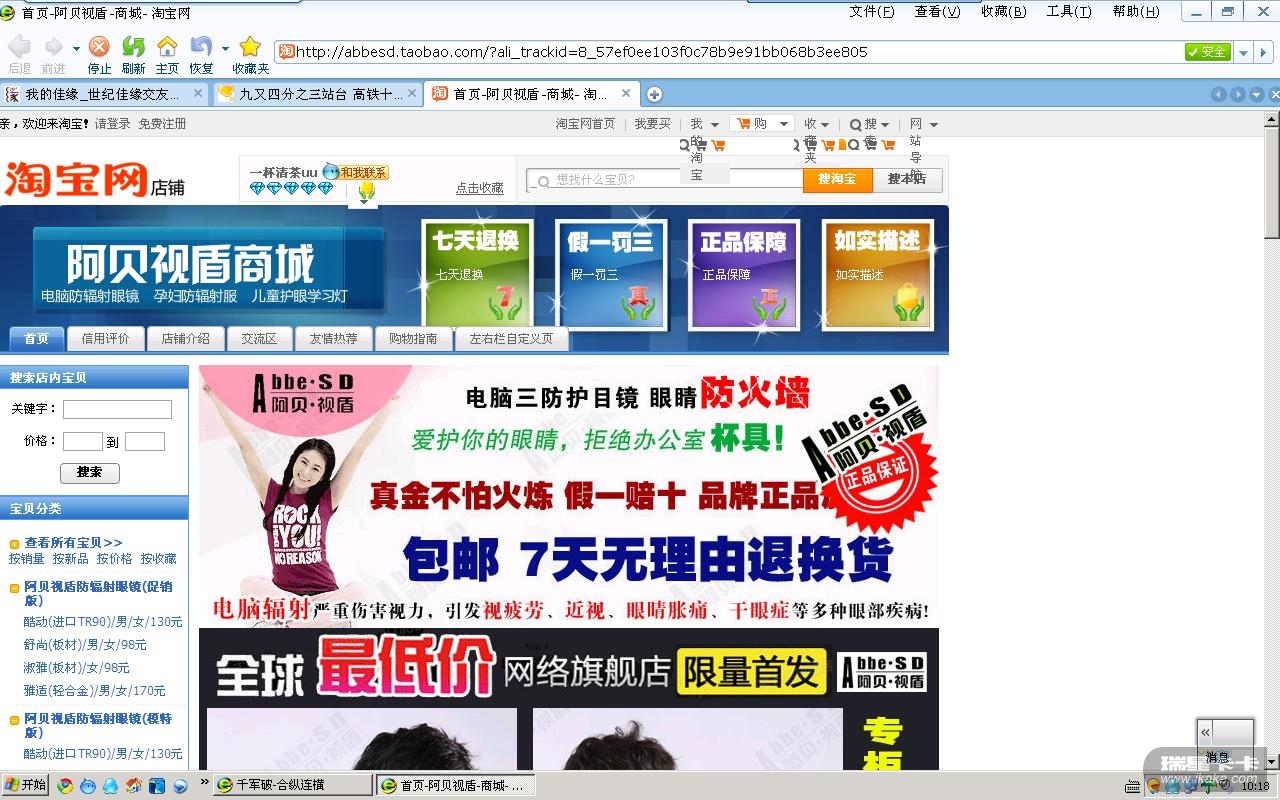Click the browser back arrow (后退)
The height and width of the screenshot is (800, 1280).
point(18,47)
